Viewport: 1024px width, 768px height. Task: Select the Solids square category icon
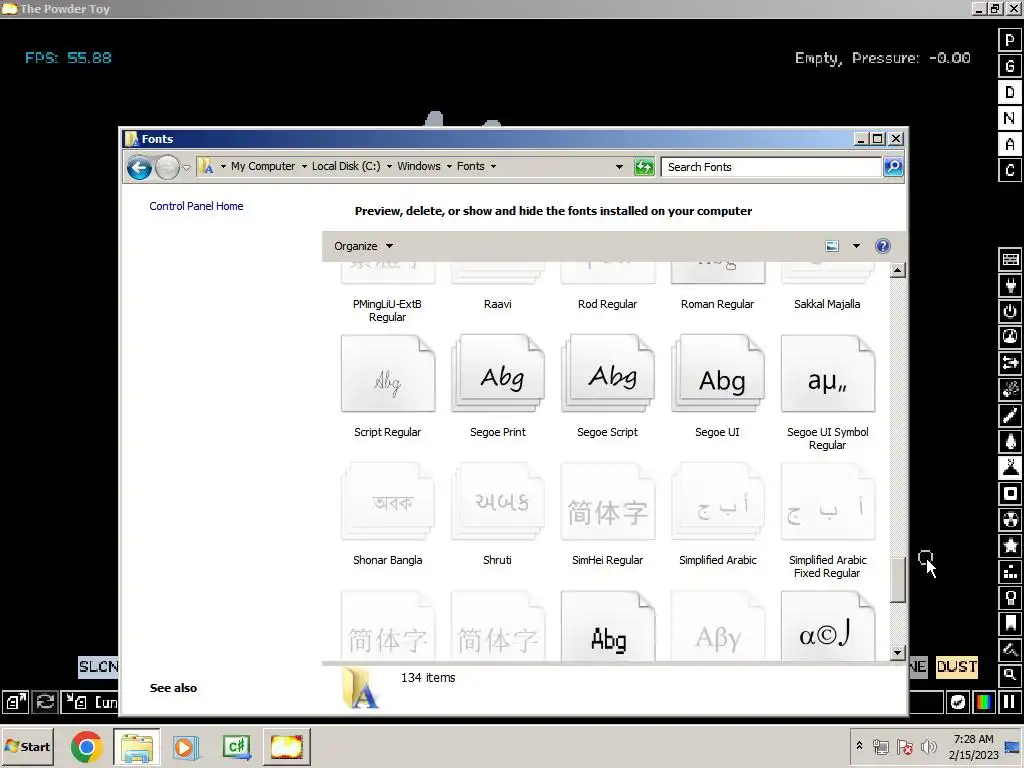click(x=1010, y=494)
